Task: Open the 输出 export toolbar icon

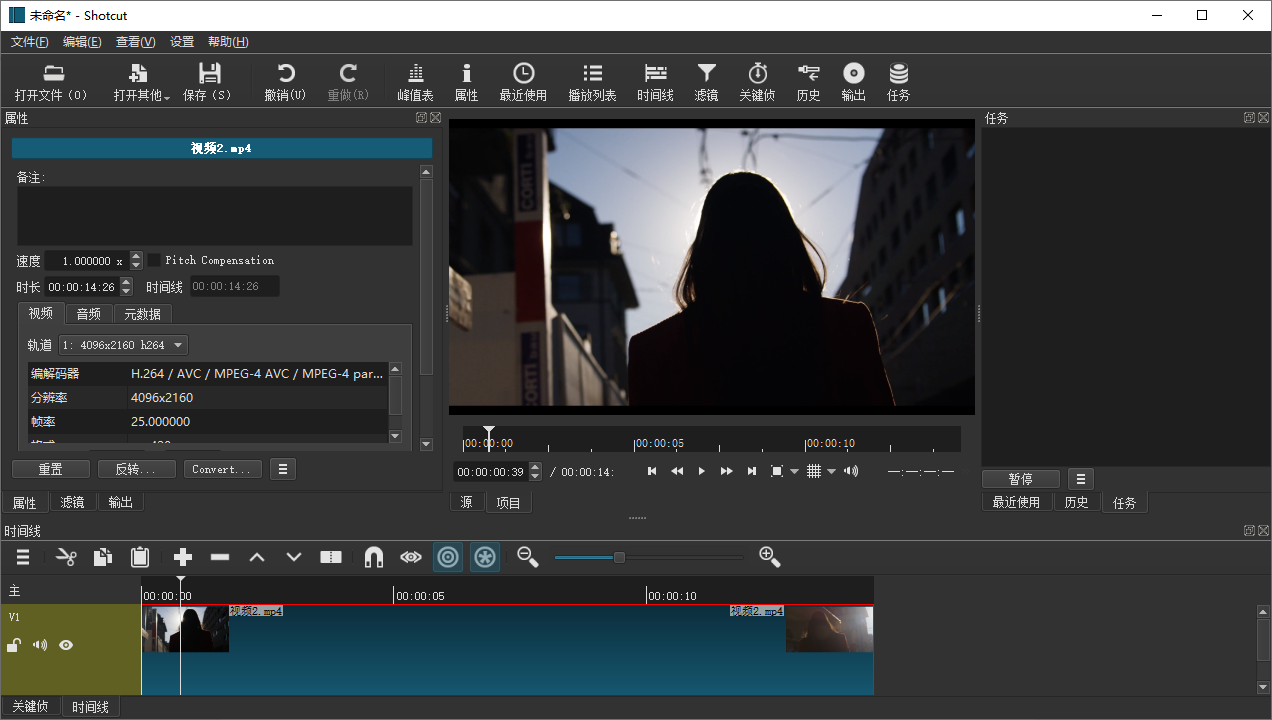Action: point(853,82)
